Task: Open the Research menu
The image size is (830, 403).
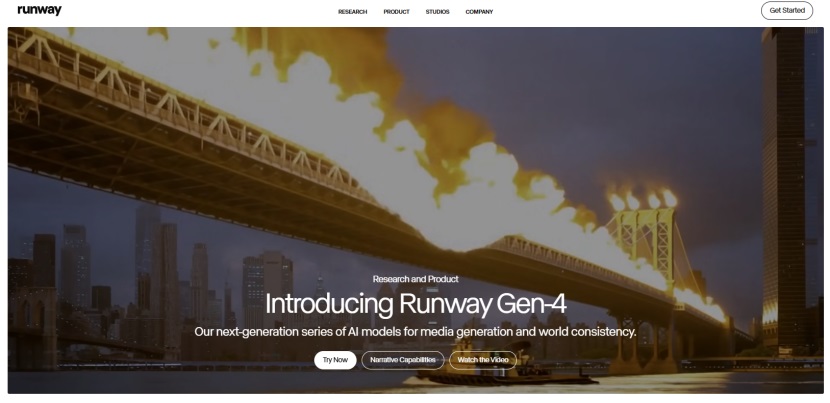Action: coord(352,12)
